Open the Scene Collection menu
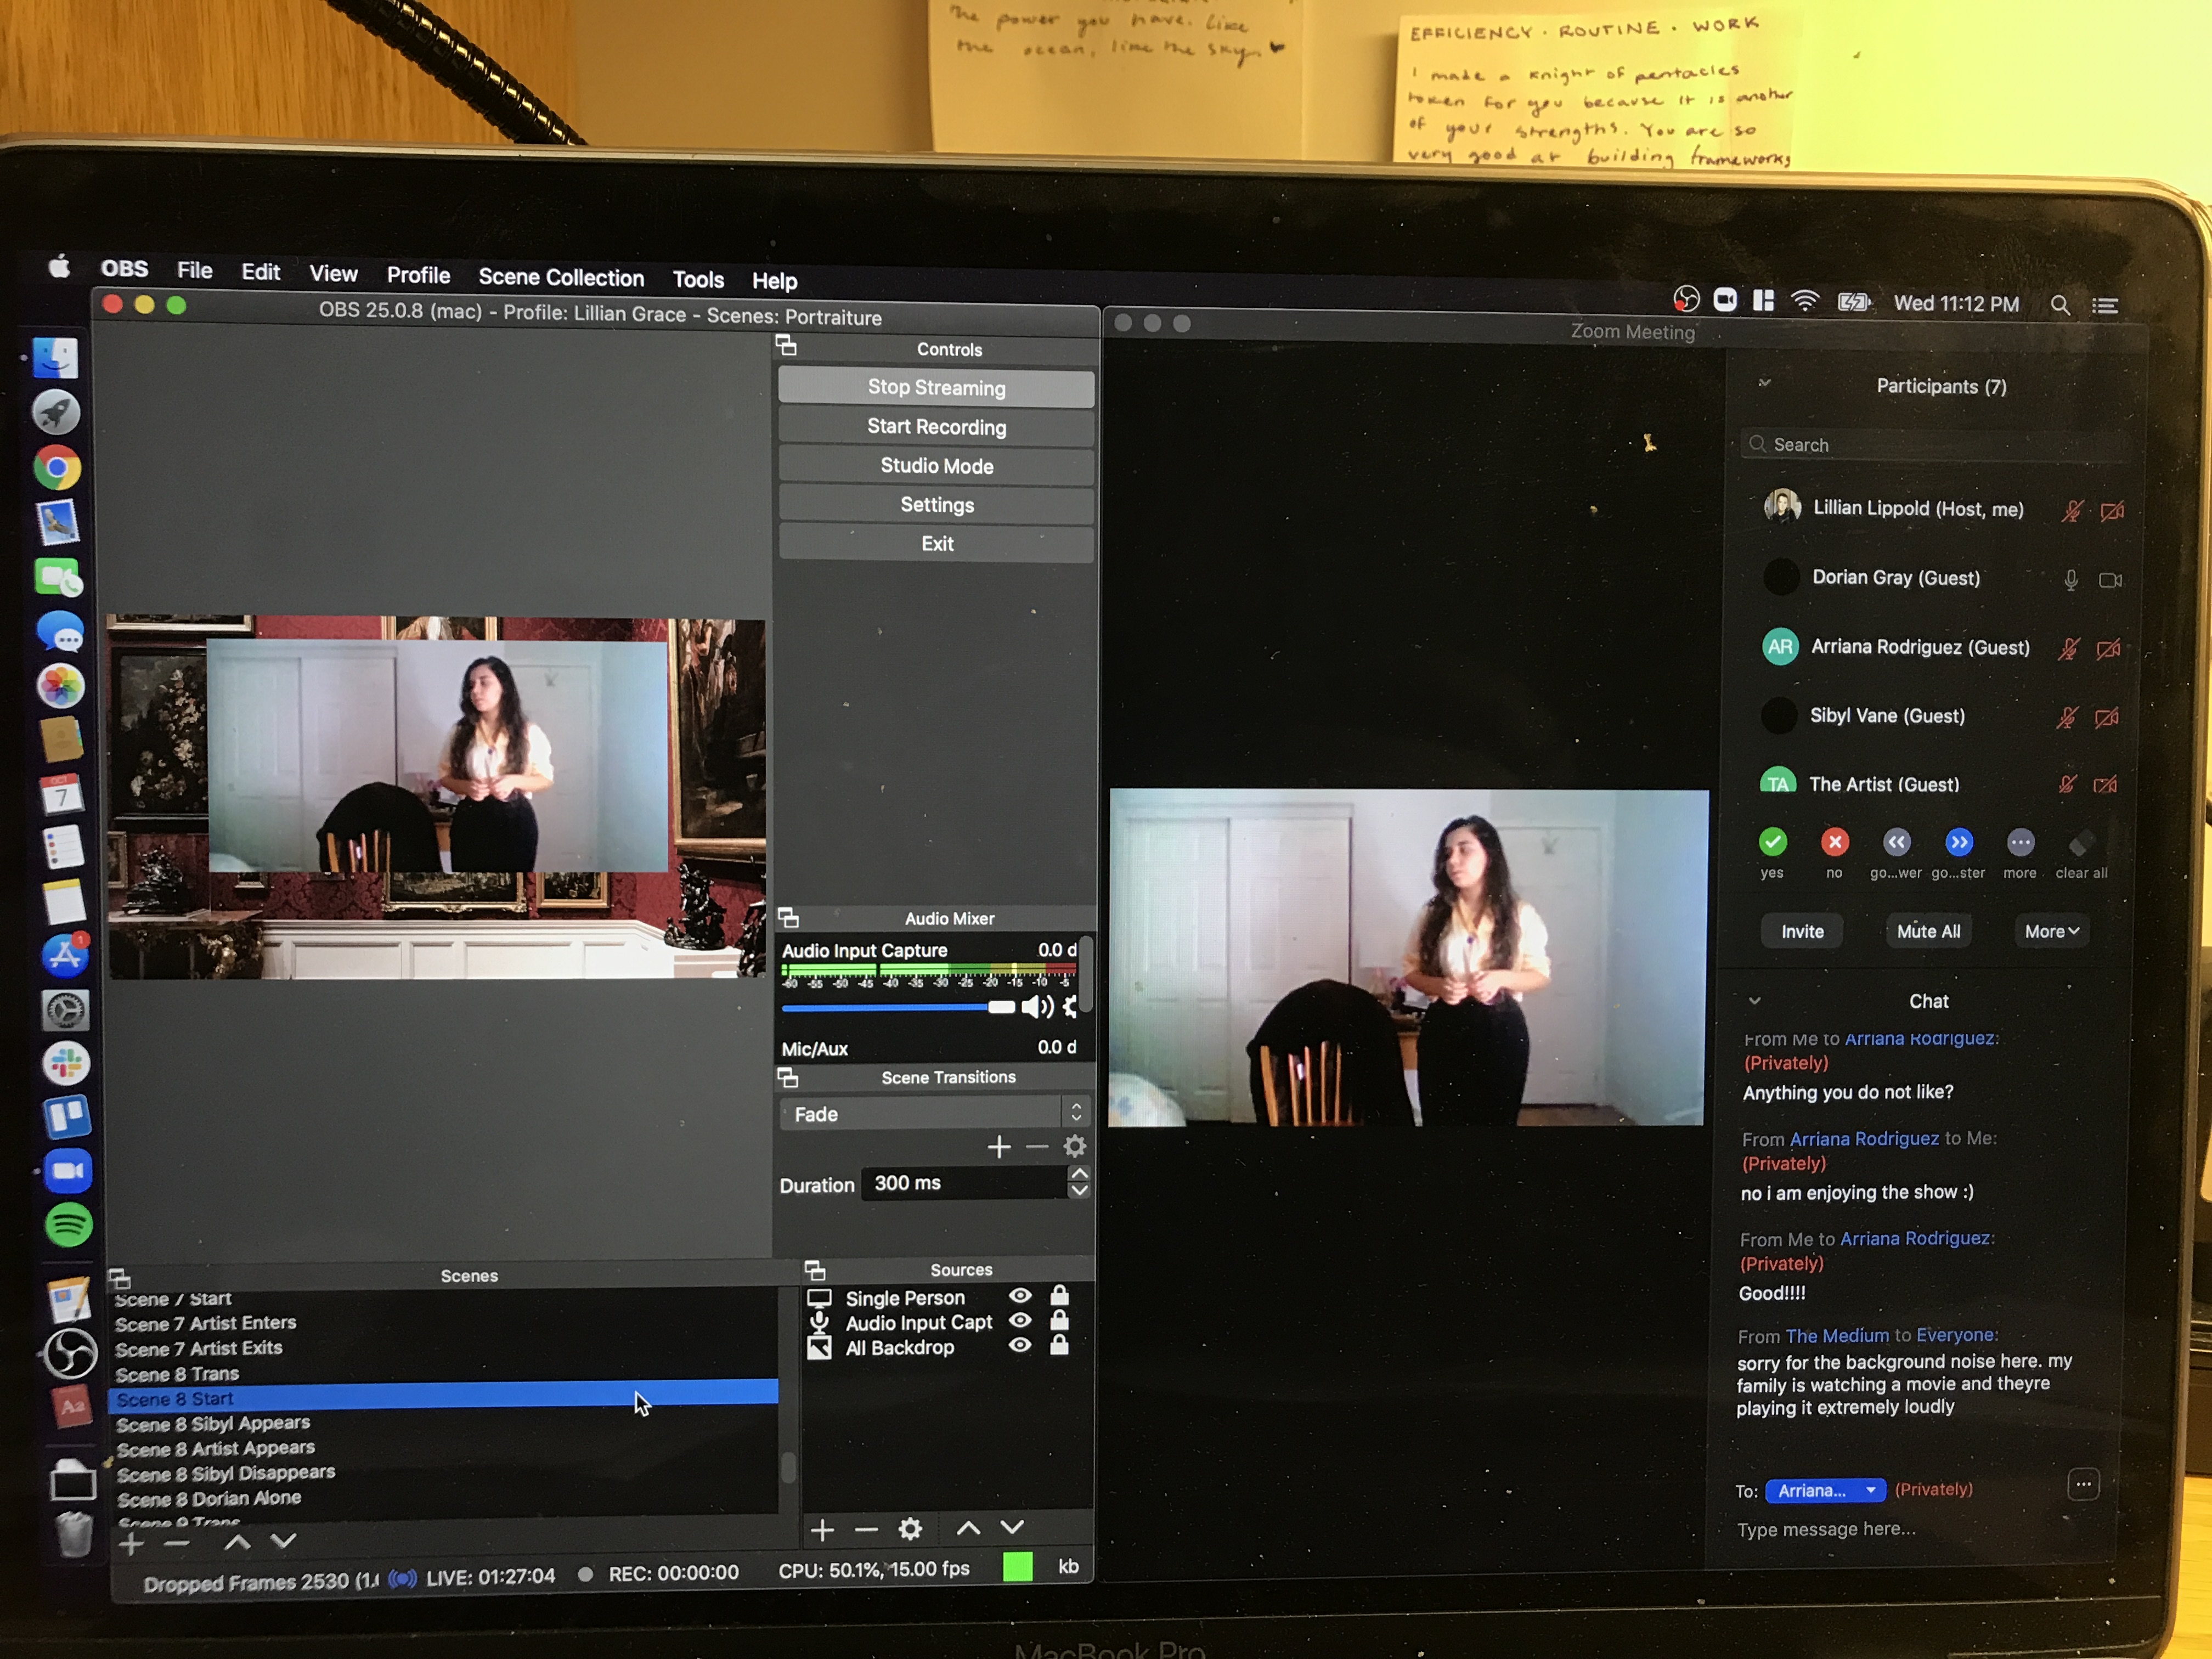 coord(561,277)
